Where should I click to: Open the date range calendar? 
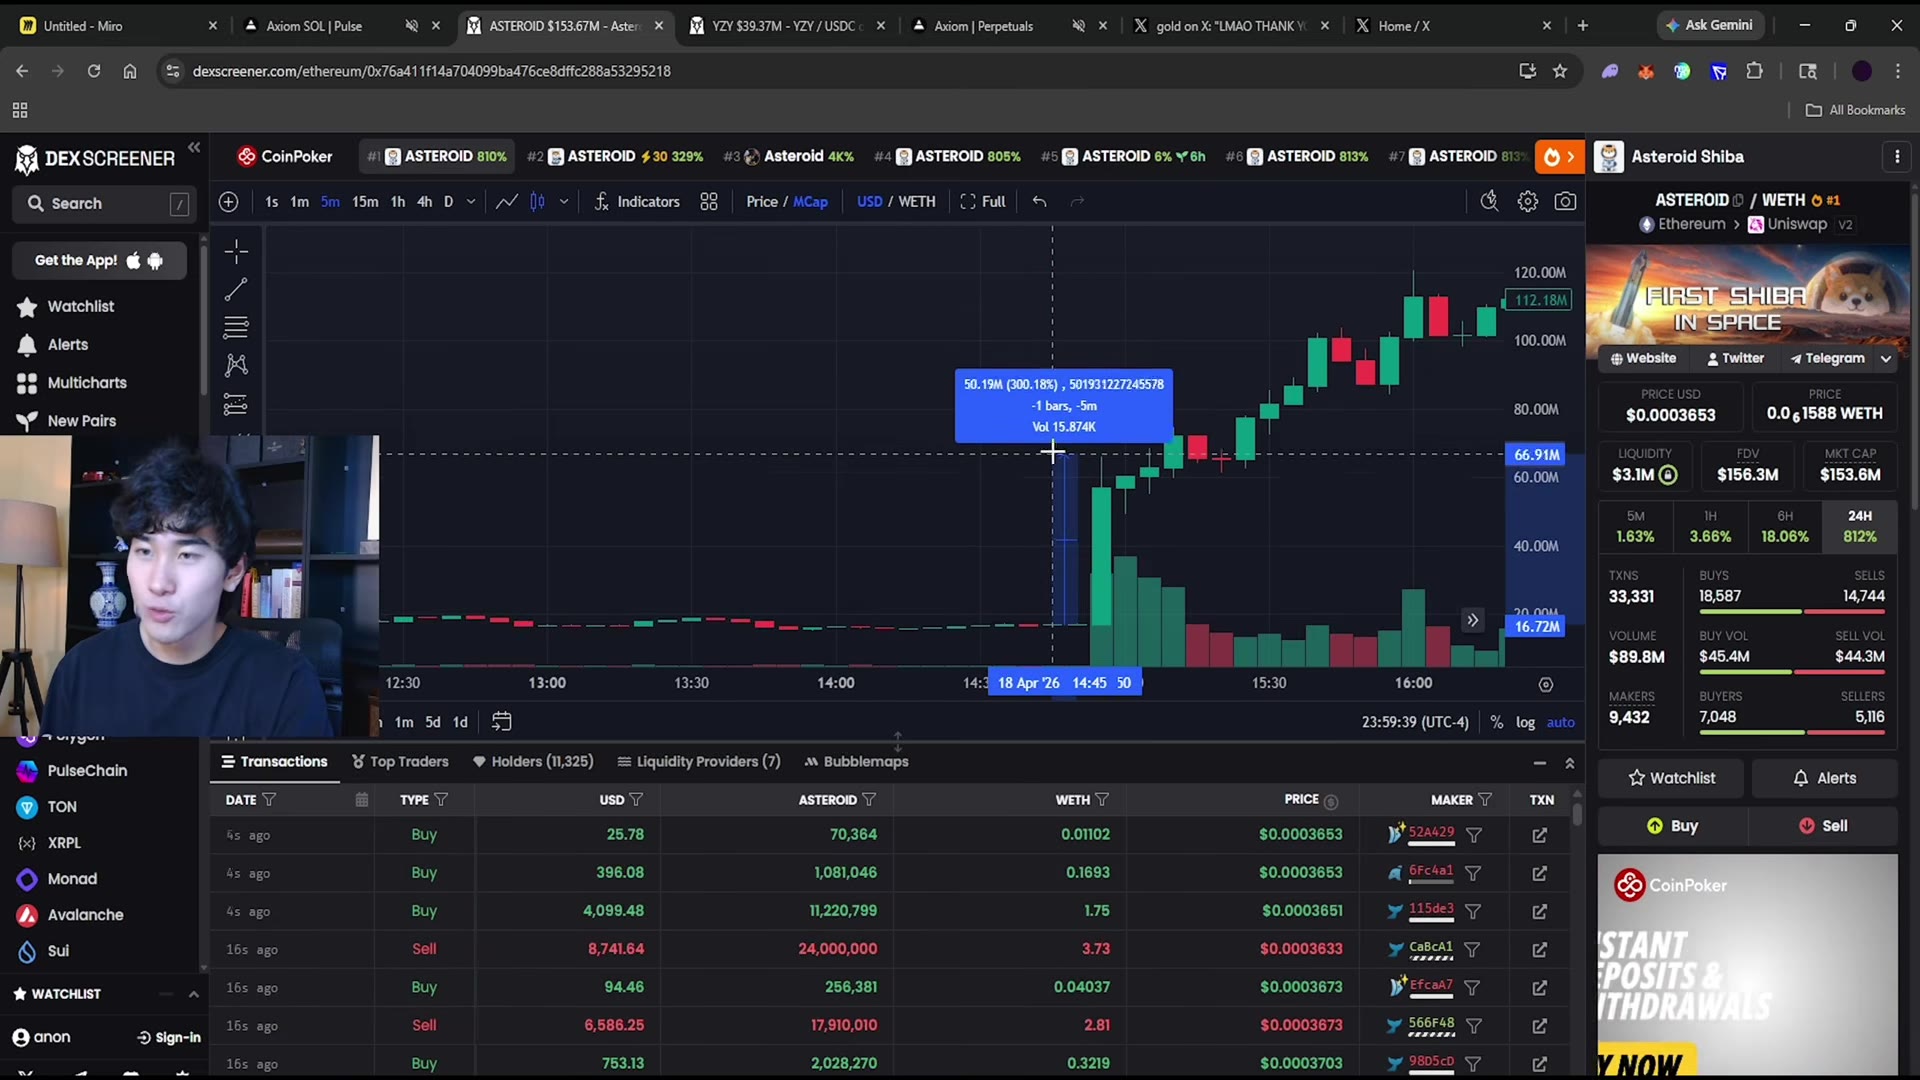[x=502, y=721]
